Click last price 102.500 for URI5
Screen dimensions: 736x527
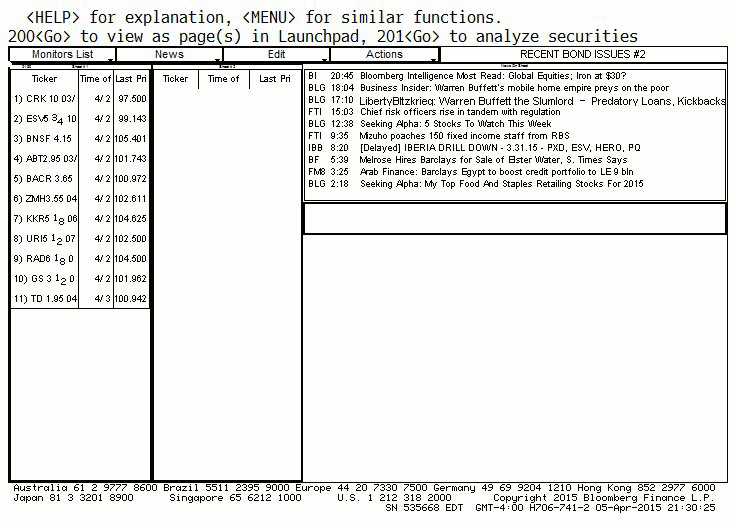[x=131, y=239]
